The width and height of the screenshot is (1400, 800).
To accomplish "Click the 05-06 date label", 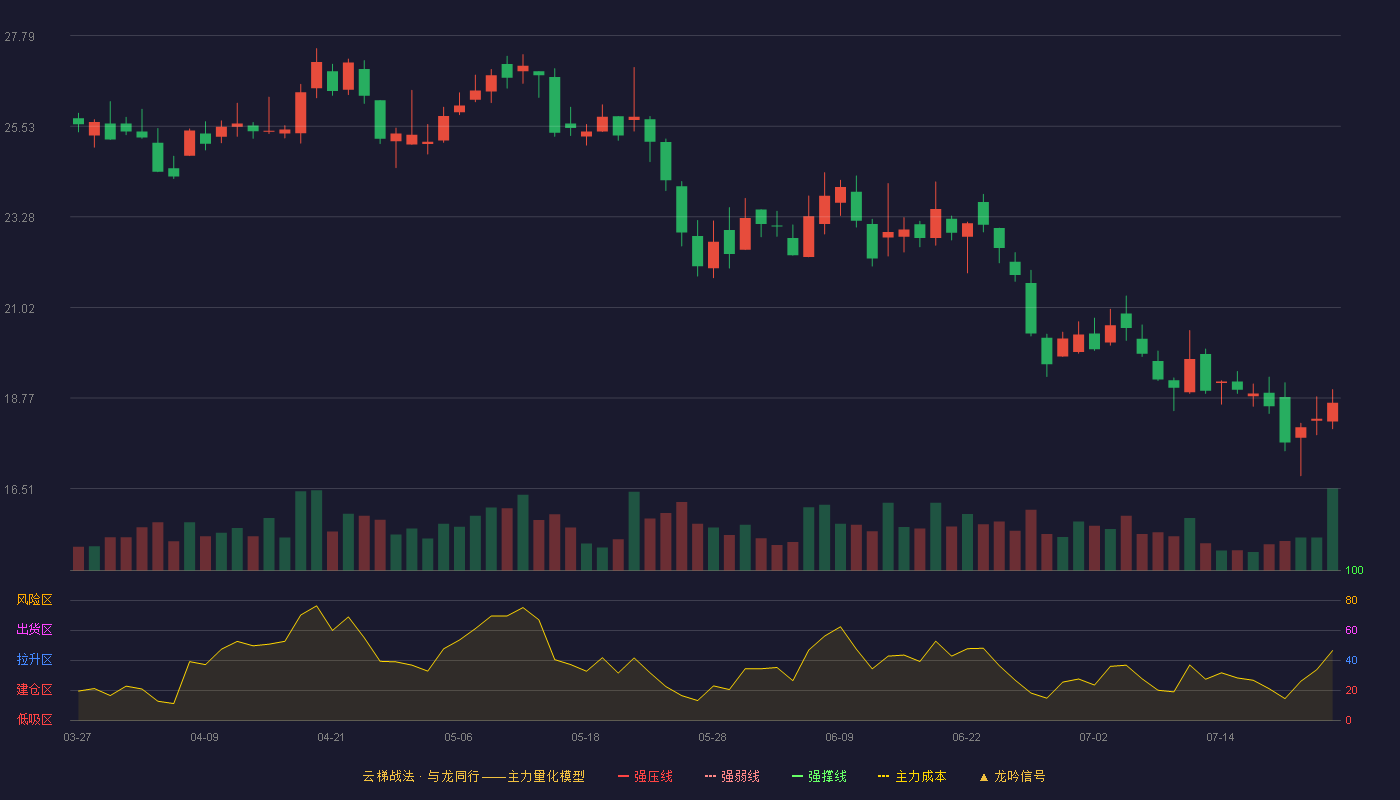I will point(458,737).
